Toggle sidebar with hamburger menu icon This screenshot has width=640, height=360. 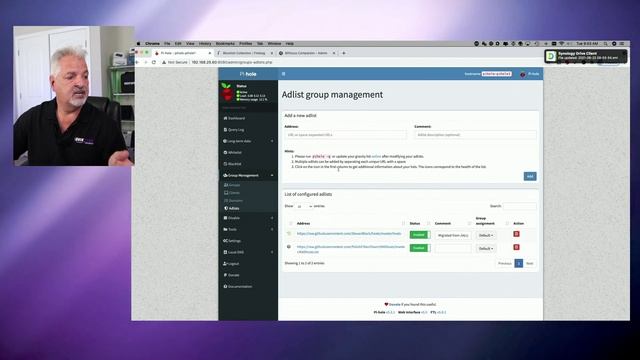(x=284, y=74)
